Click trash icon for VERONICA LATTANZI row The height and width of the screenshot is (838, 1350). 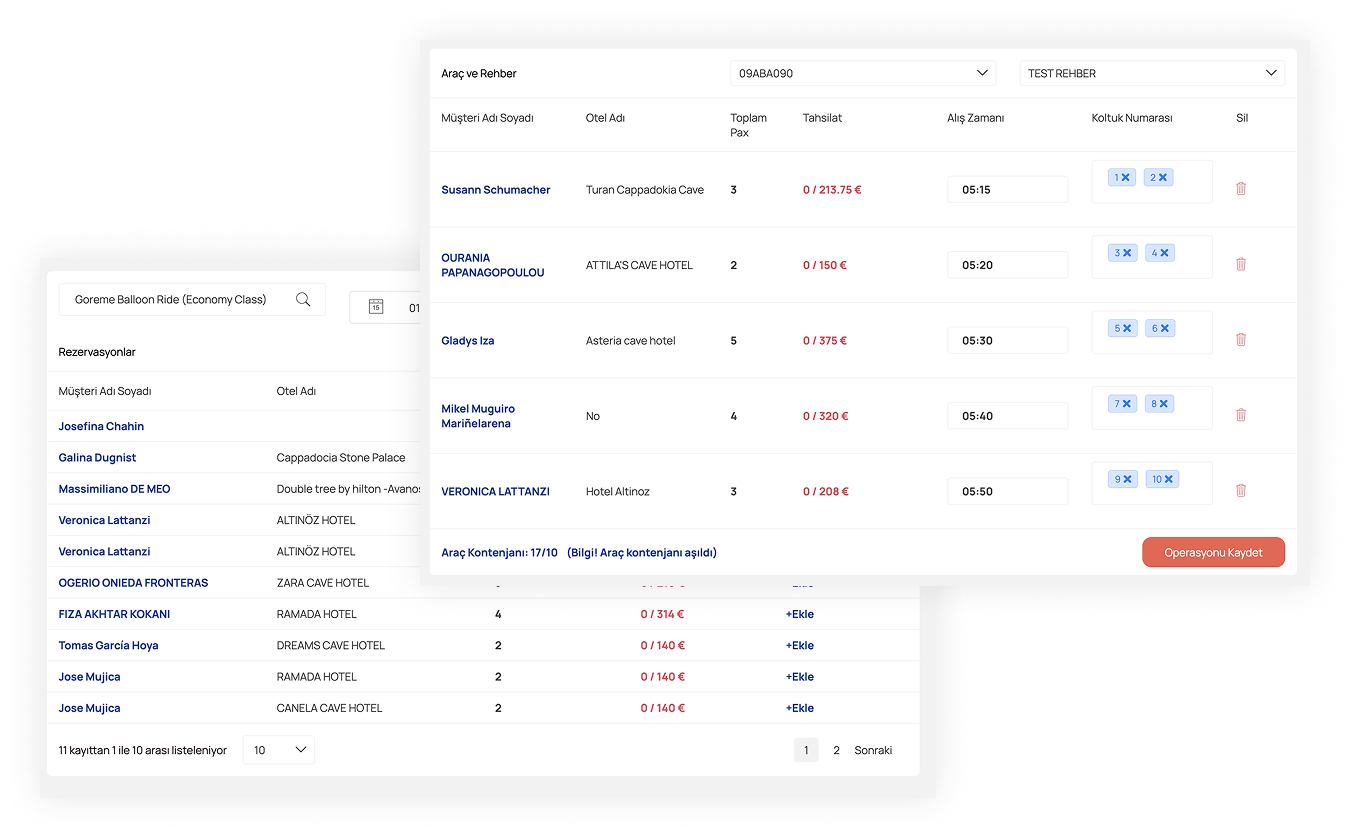coord(1241,491)
